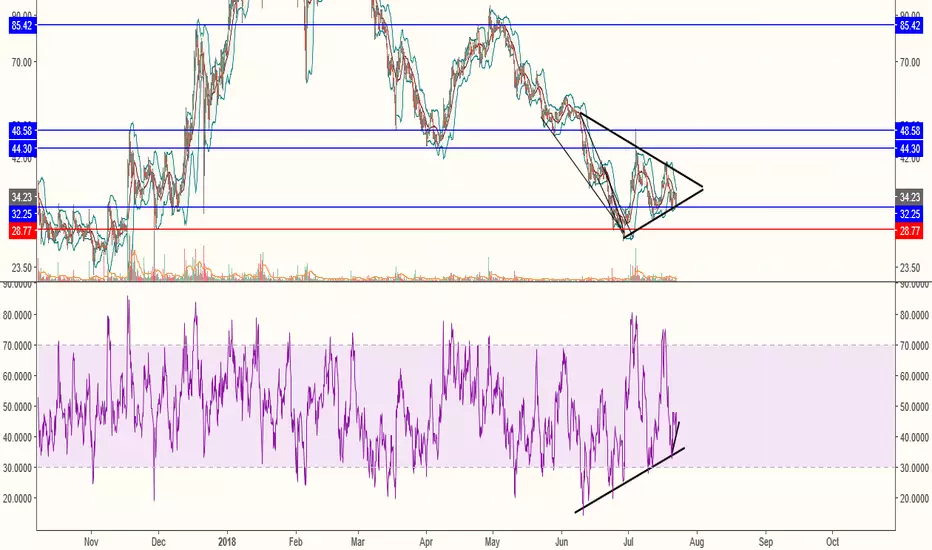Select the black RSI rising trendline
Viewport: 932px width, 550px height.
coord(629,480)
